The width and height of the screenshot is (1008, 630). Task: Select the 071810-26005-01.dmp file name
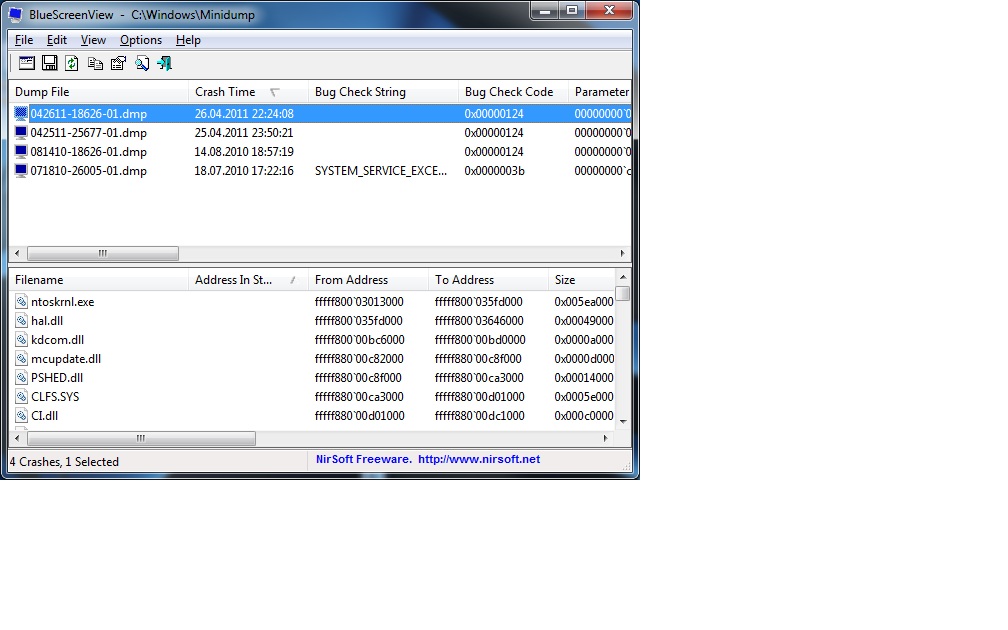point(89,171)
